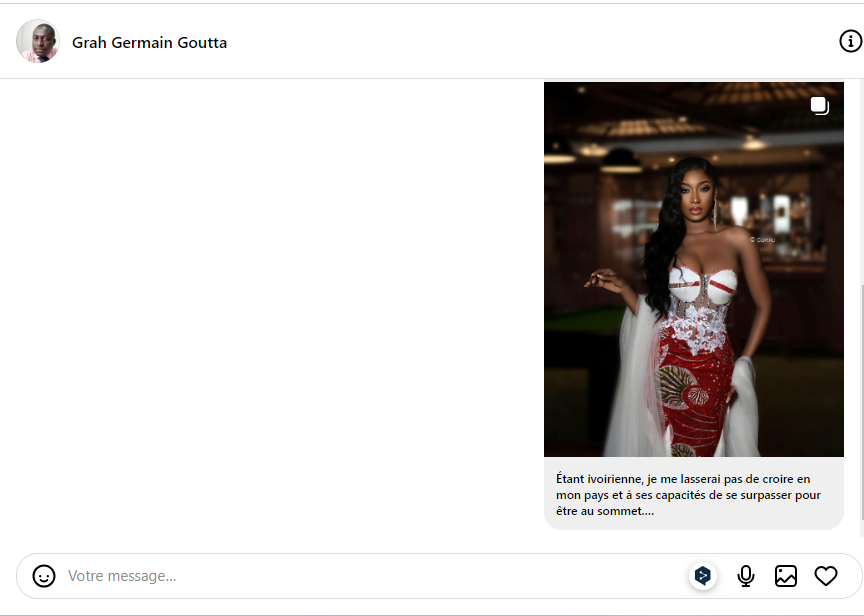Viewport: 864px width, 616px height.
Task: Open the shared post photo of the woman
Action: (694, 269)
